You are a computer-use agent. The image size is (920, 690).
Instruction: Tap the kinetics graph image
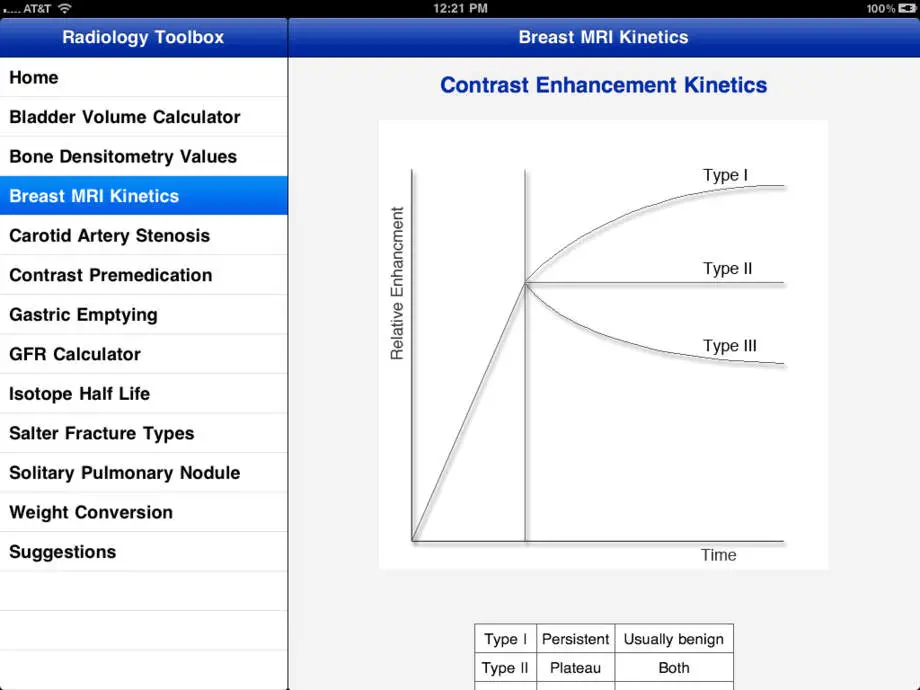[x=603, y=344]
